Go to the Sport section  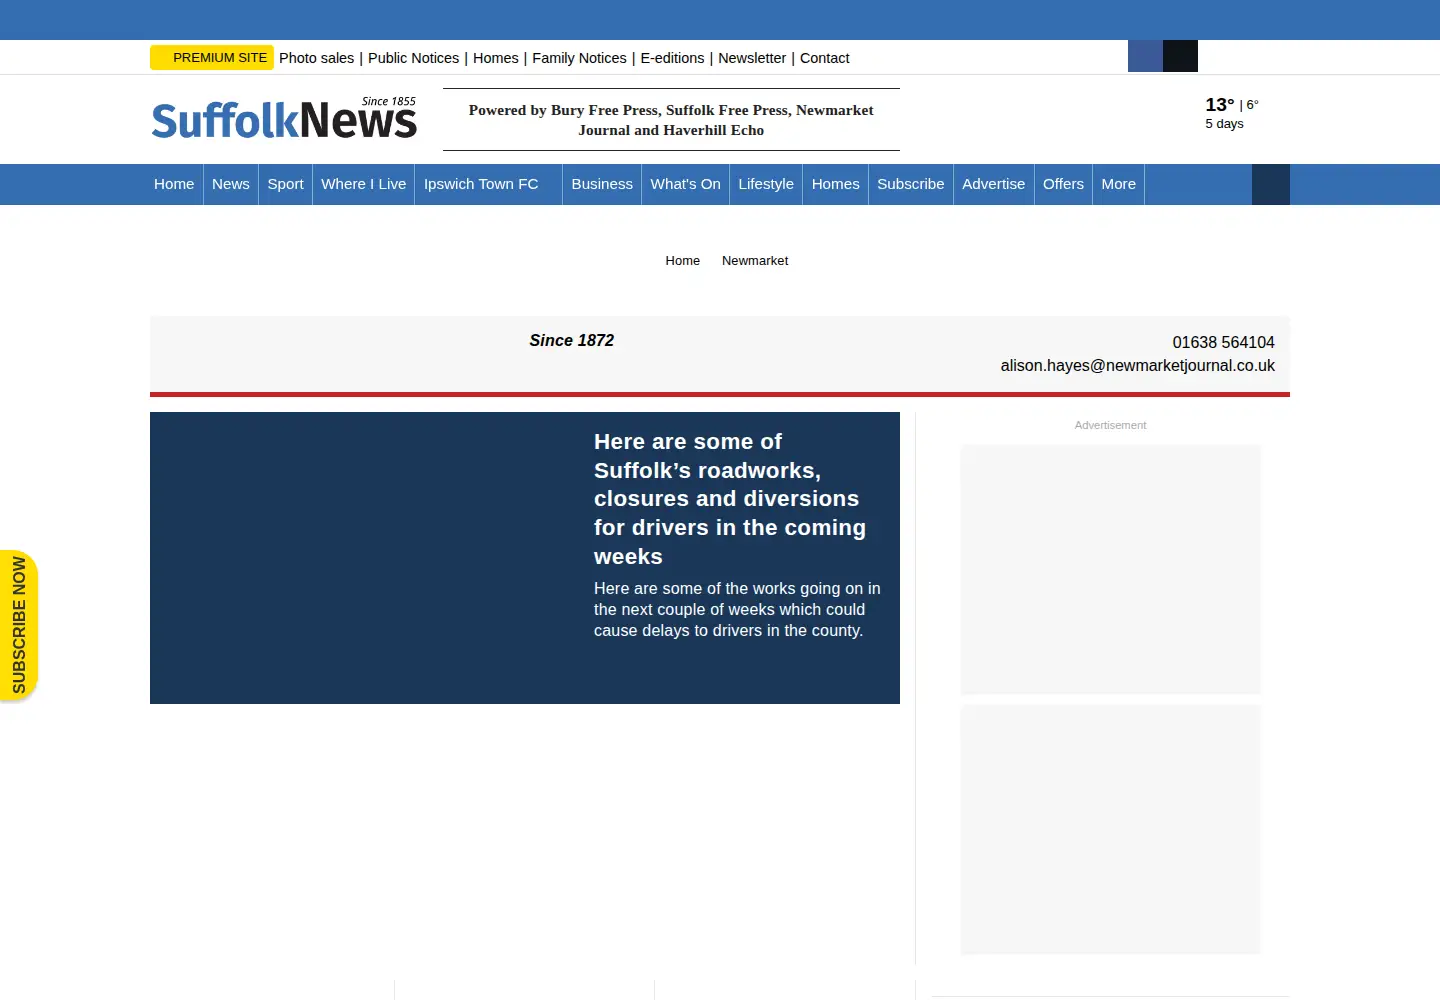(x=285, y=184)
